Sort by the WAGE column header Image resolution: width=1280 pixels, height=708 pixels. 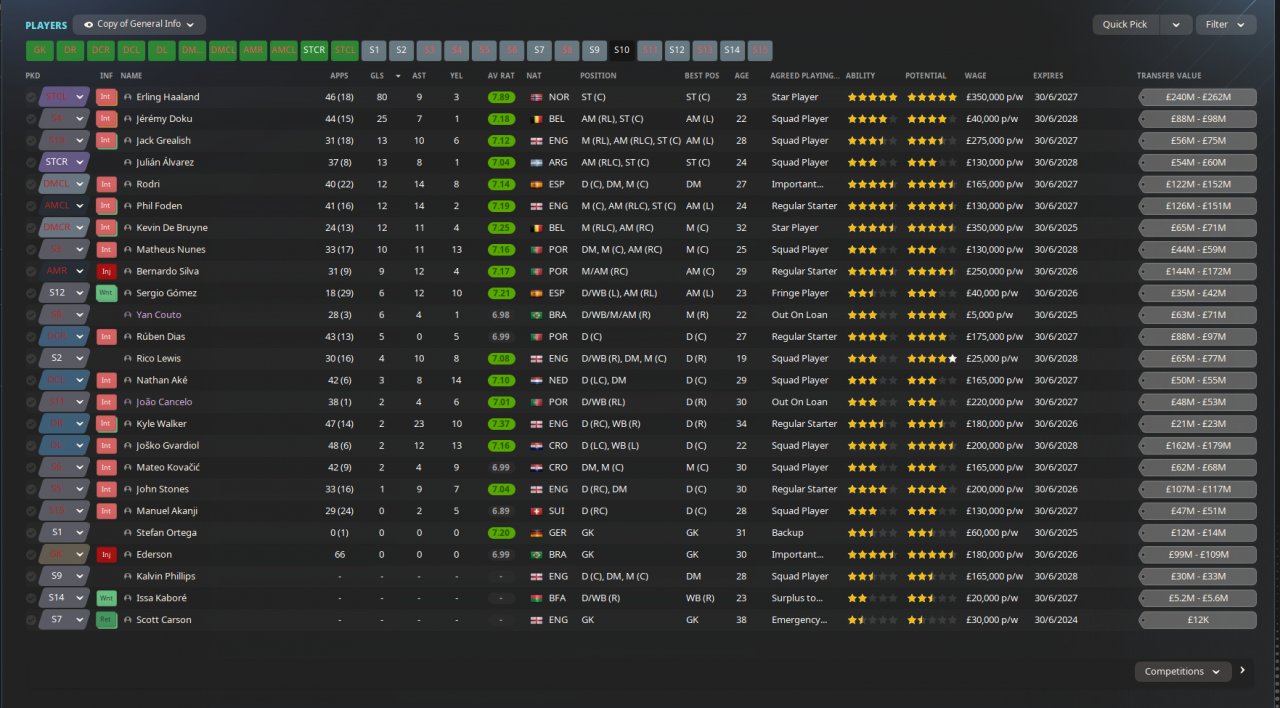(x=975, y=76)
